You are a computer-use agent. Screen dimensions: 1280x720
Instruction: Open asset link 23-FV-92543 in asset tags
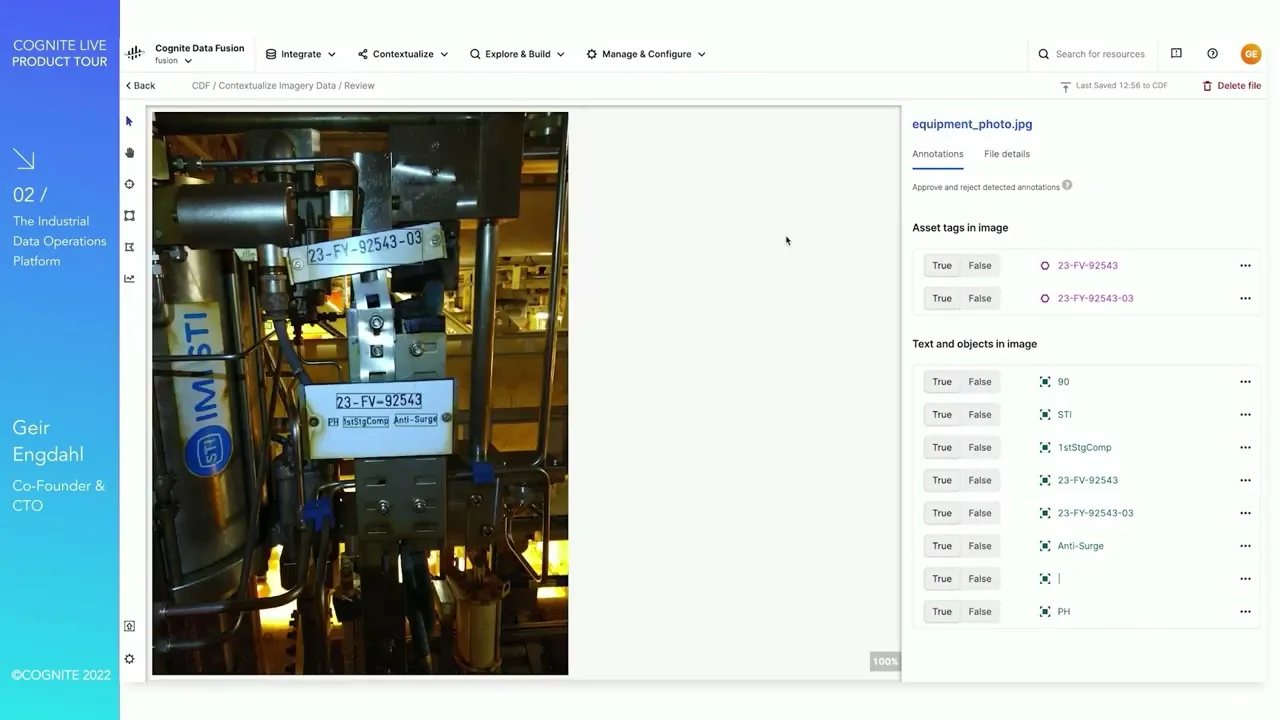point(1088,266)
